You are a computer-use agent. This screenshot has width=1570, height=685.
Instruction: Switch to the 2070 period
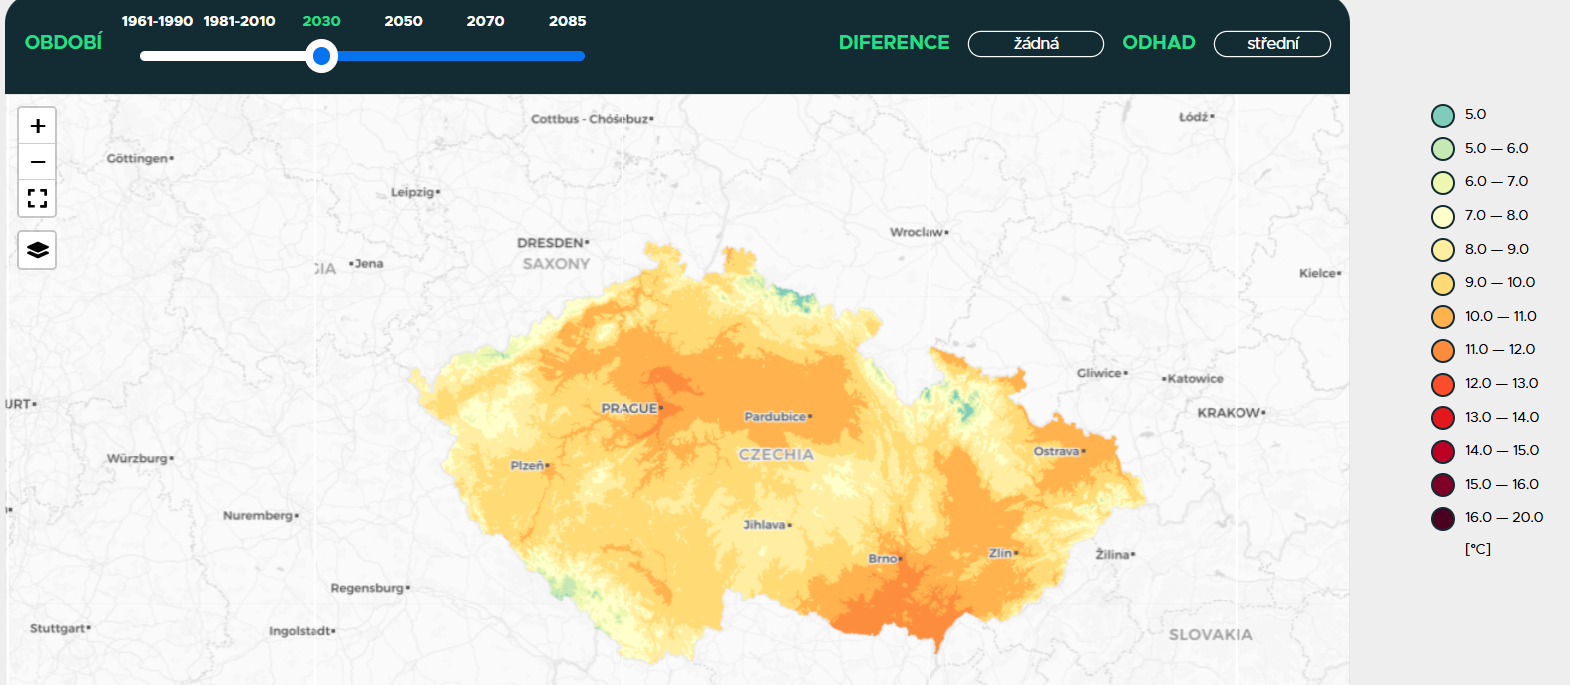pyautogui.click(x=485, y=21)
